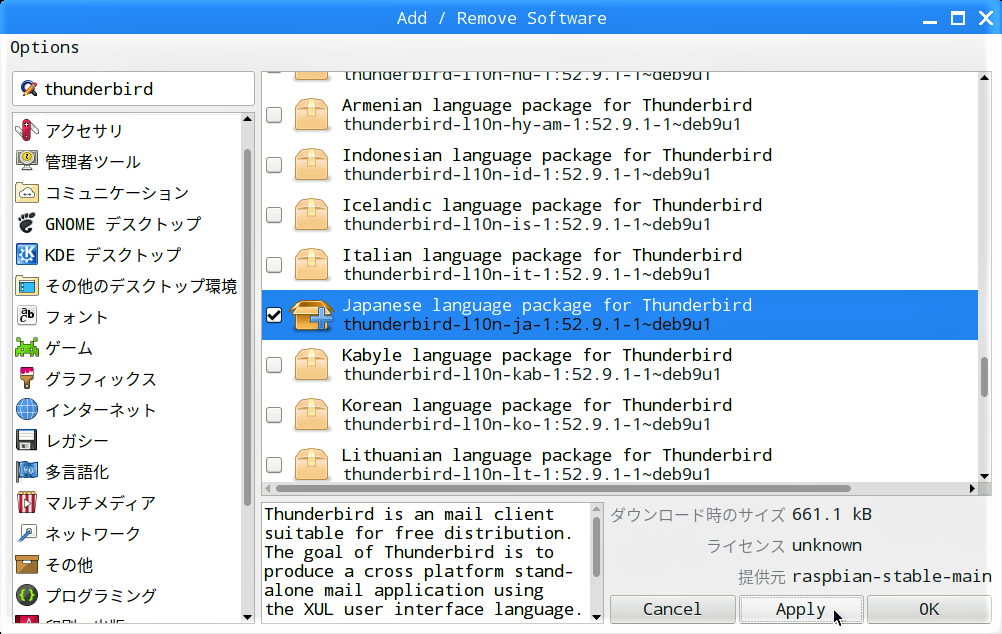Click the description panel scrollbar thumb
1002x634 pixels.
pyautogui.click(x=596, y=547)
